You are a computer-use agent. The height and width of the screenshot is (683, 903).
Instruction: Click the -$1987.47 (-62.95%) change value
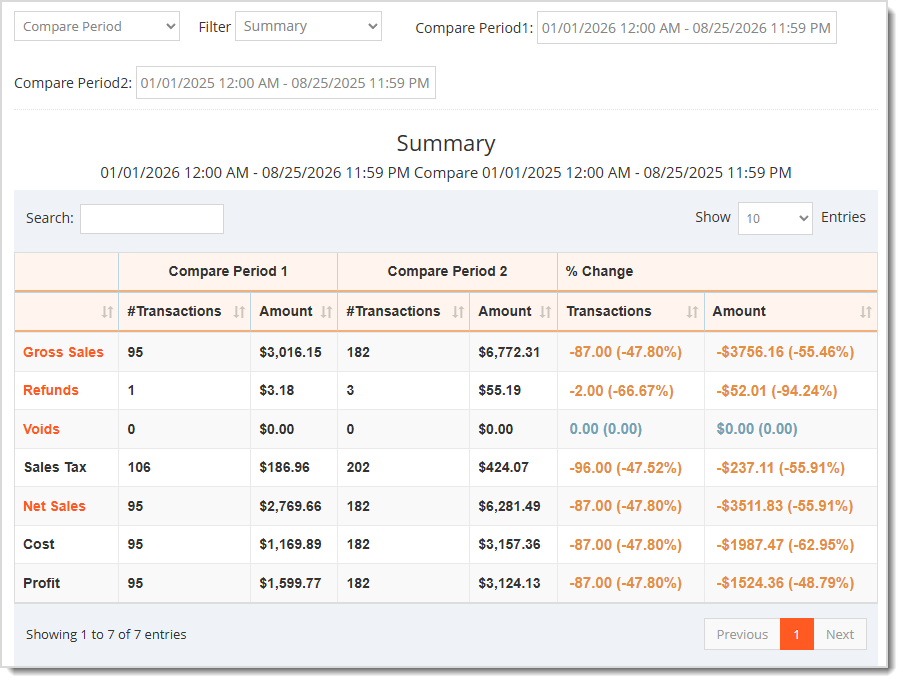786,545
